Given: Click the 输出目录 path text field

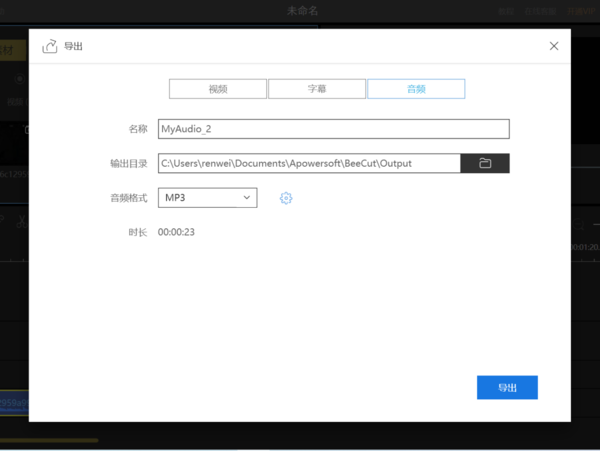Looking at the screenshot, I should [x=309, y=163].
